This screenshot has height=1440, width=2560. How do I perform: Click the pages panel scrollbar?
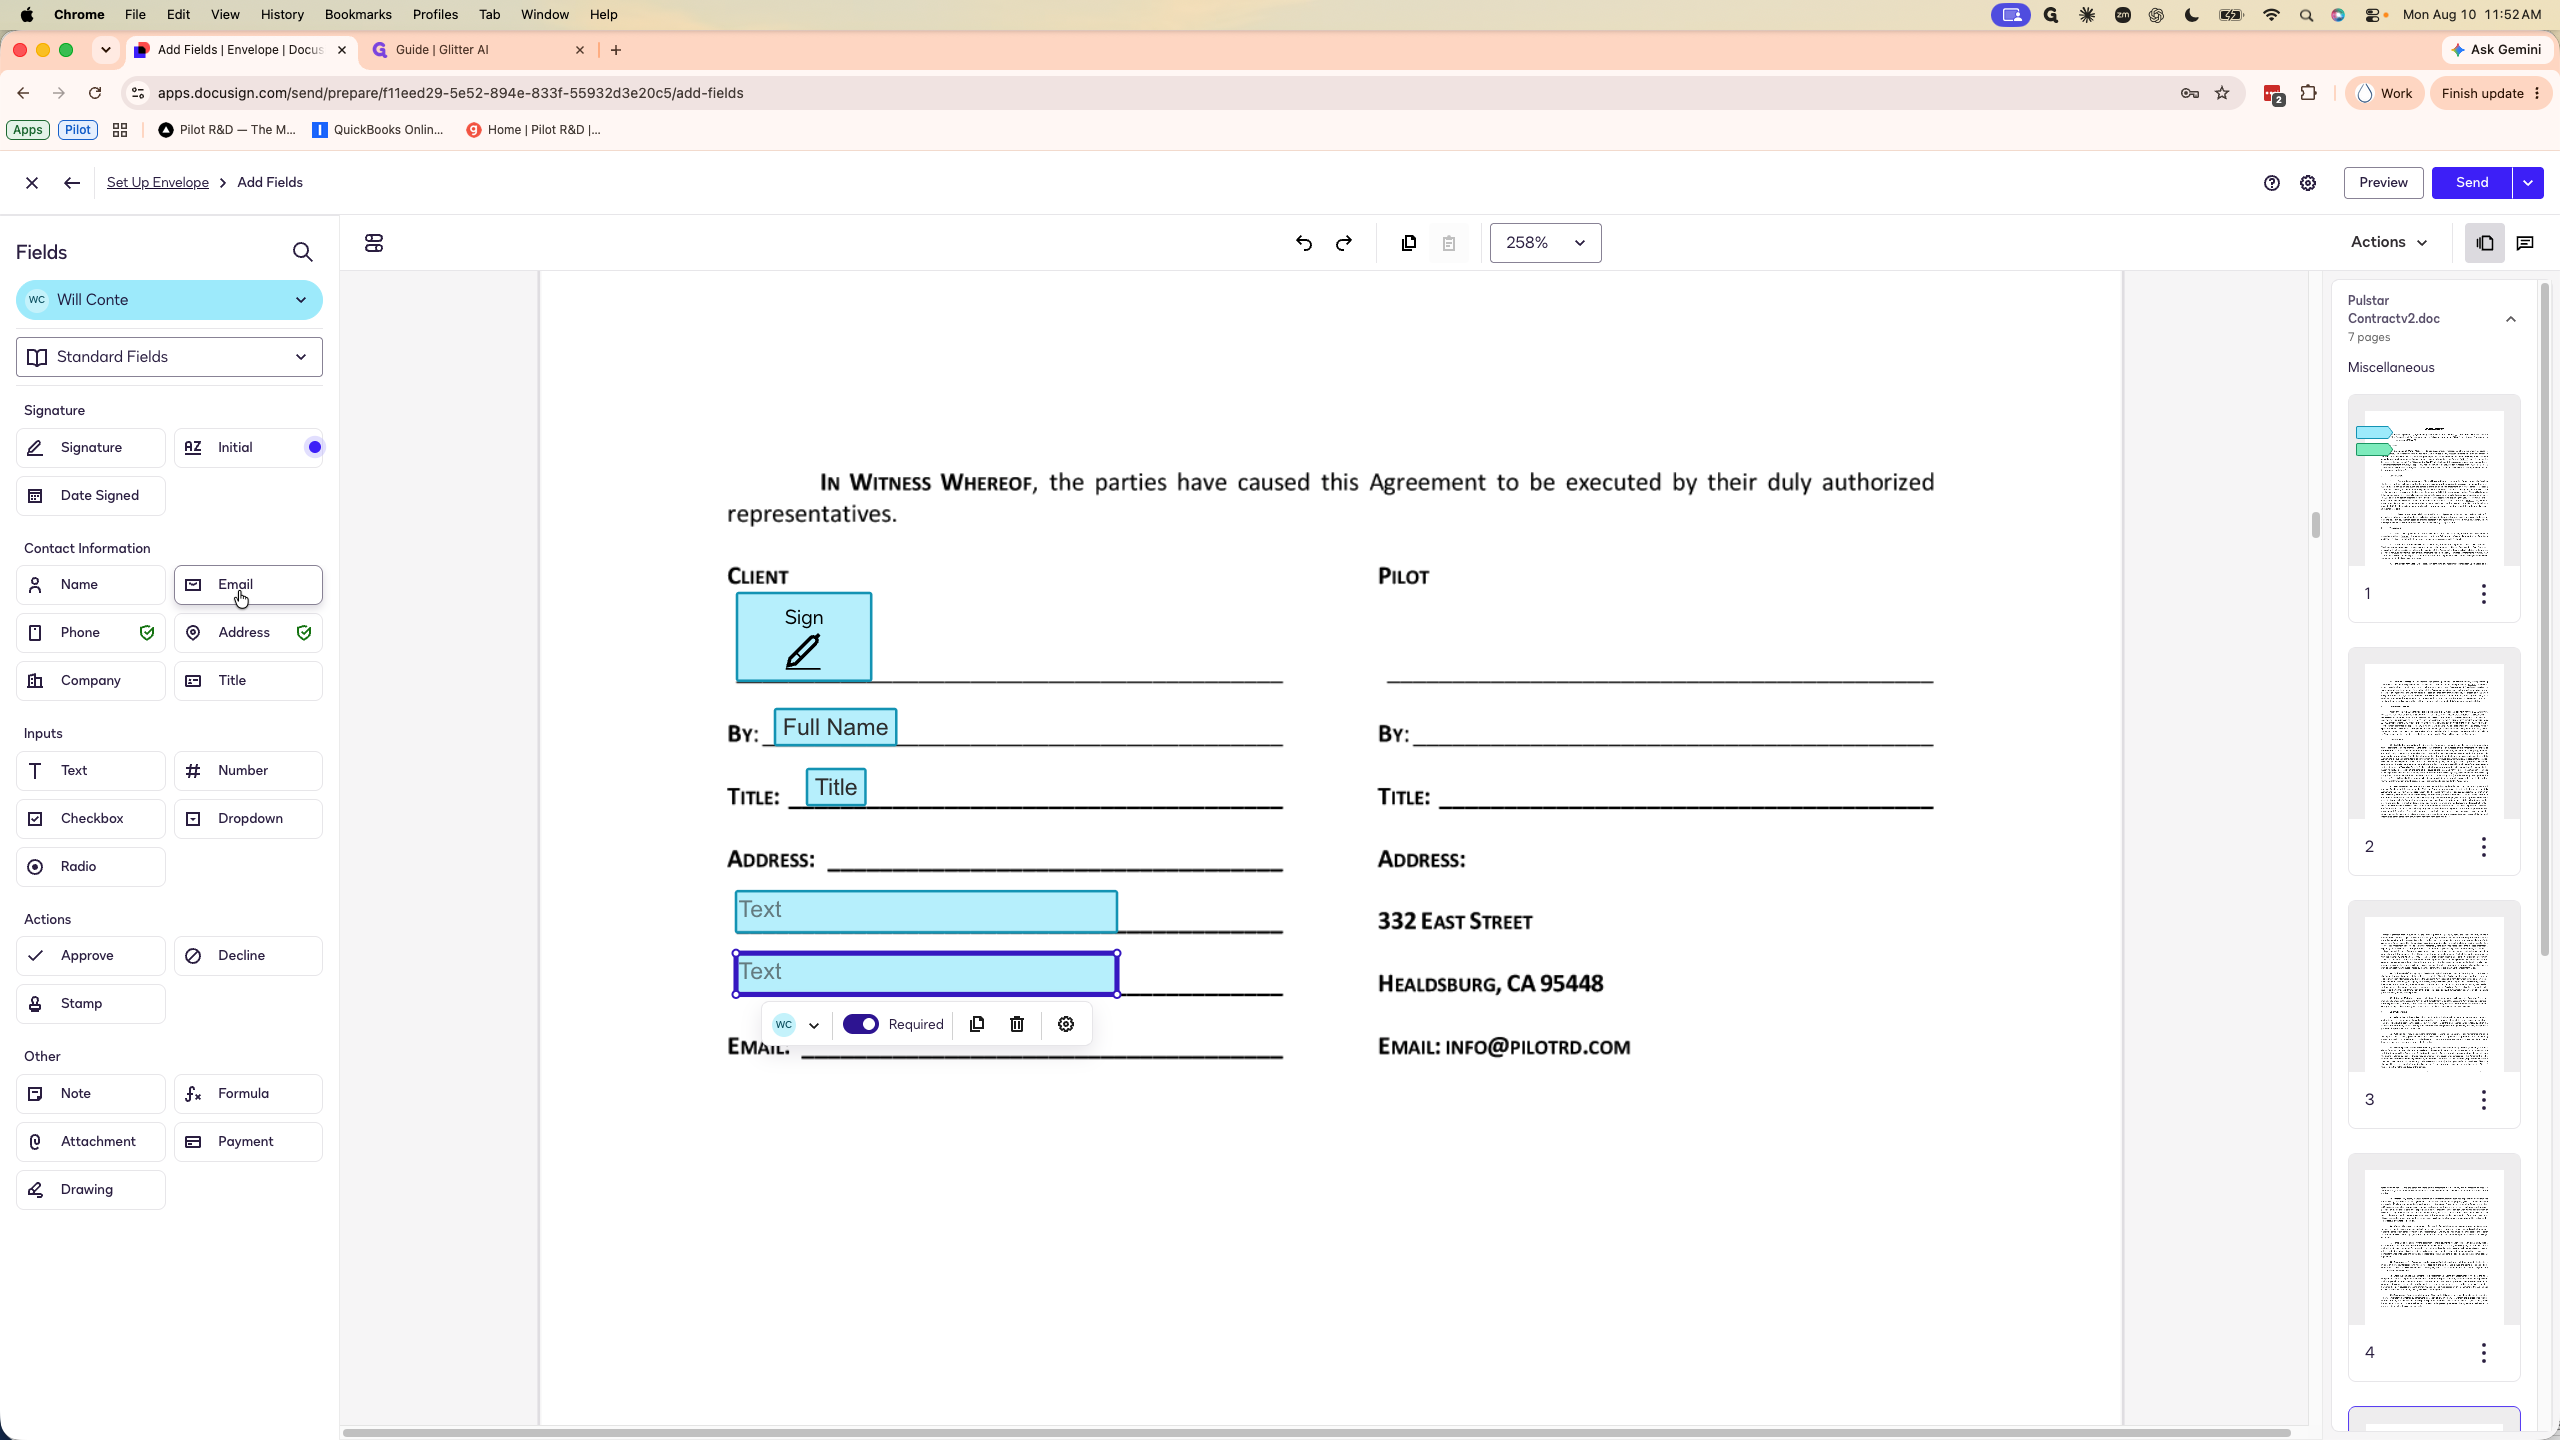click(2544, 618)
